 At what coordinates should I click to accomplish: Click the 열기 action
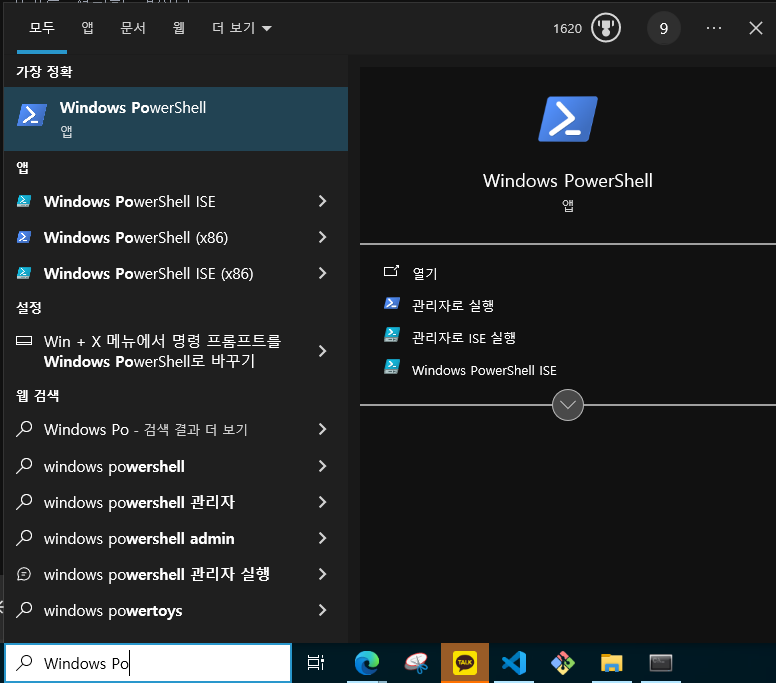(425, 273)
